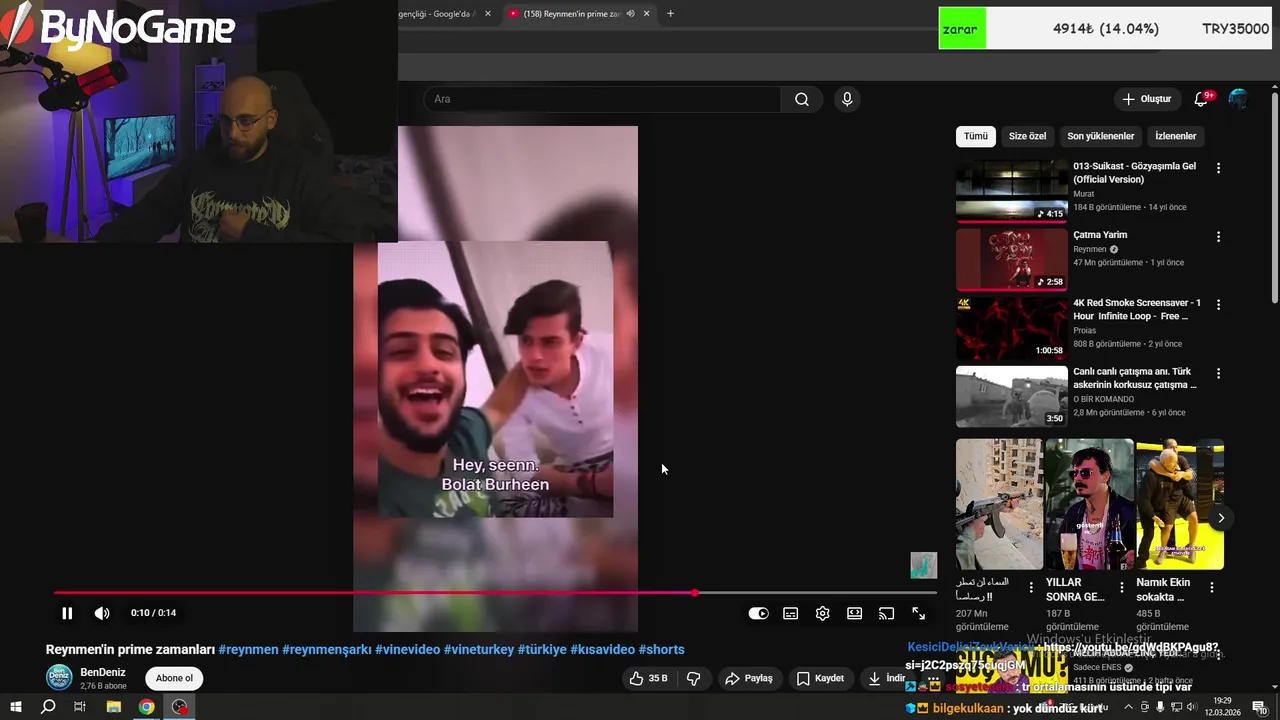Open YILLAR SONRA GE... short thumbnail
This screenshot has height=720, width=1280.
[x=1090, y=504]
